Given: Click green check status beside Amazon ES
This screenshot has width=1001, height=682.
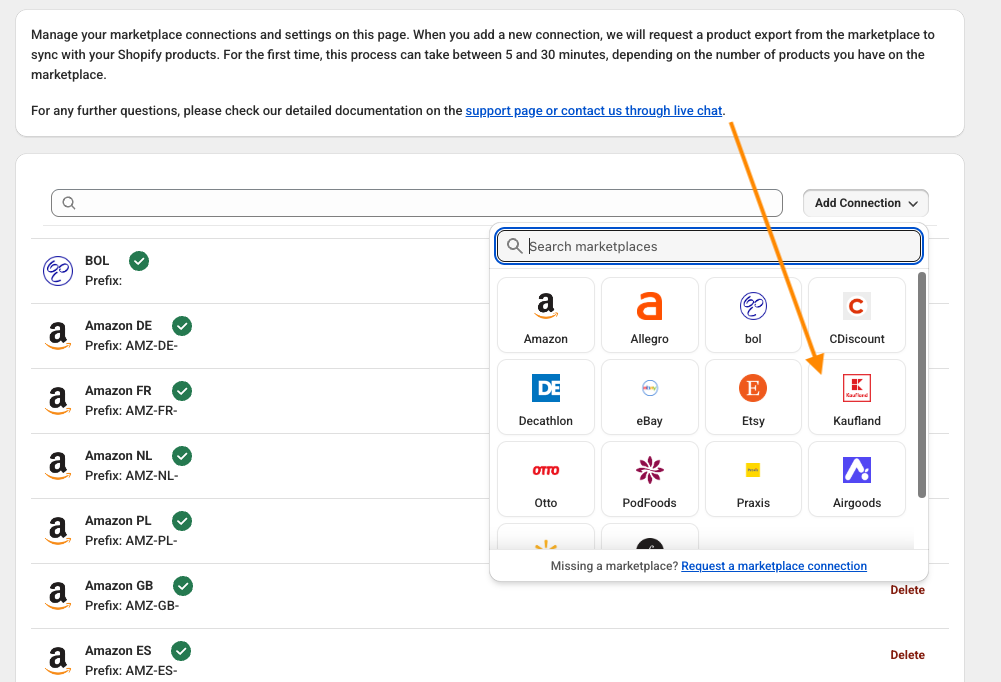Looking at the screenshot, I should pyautogui.click(x=181, y=651).
